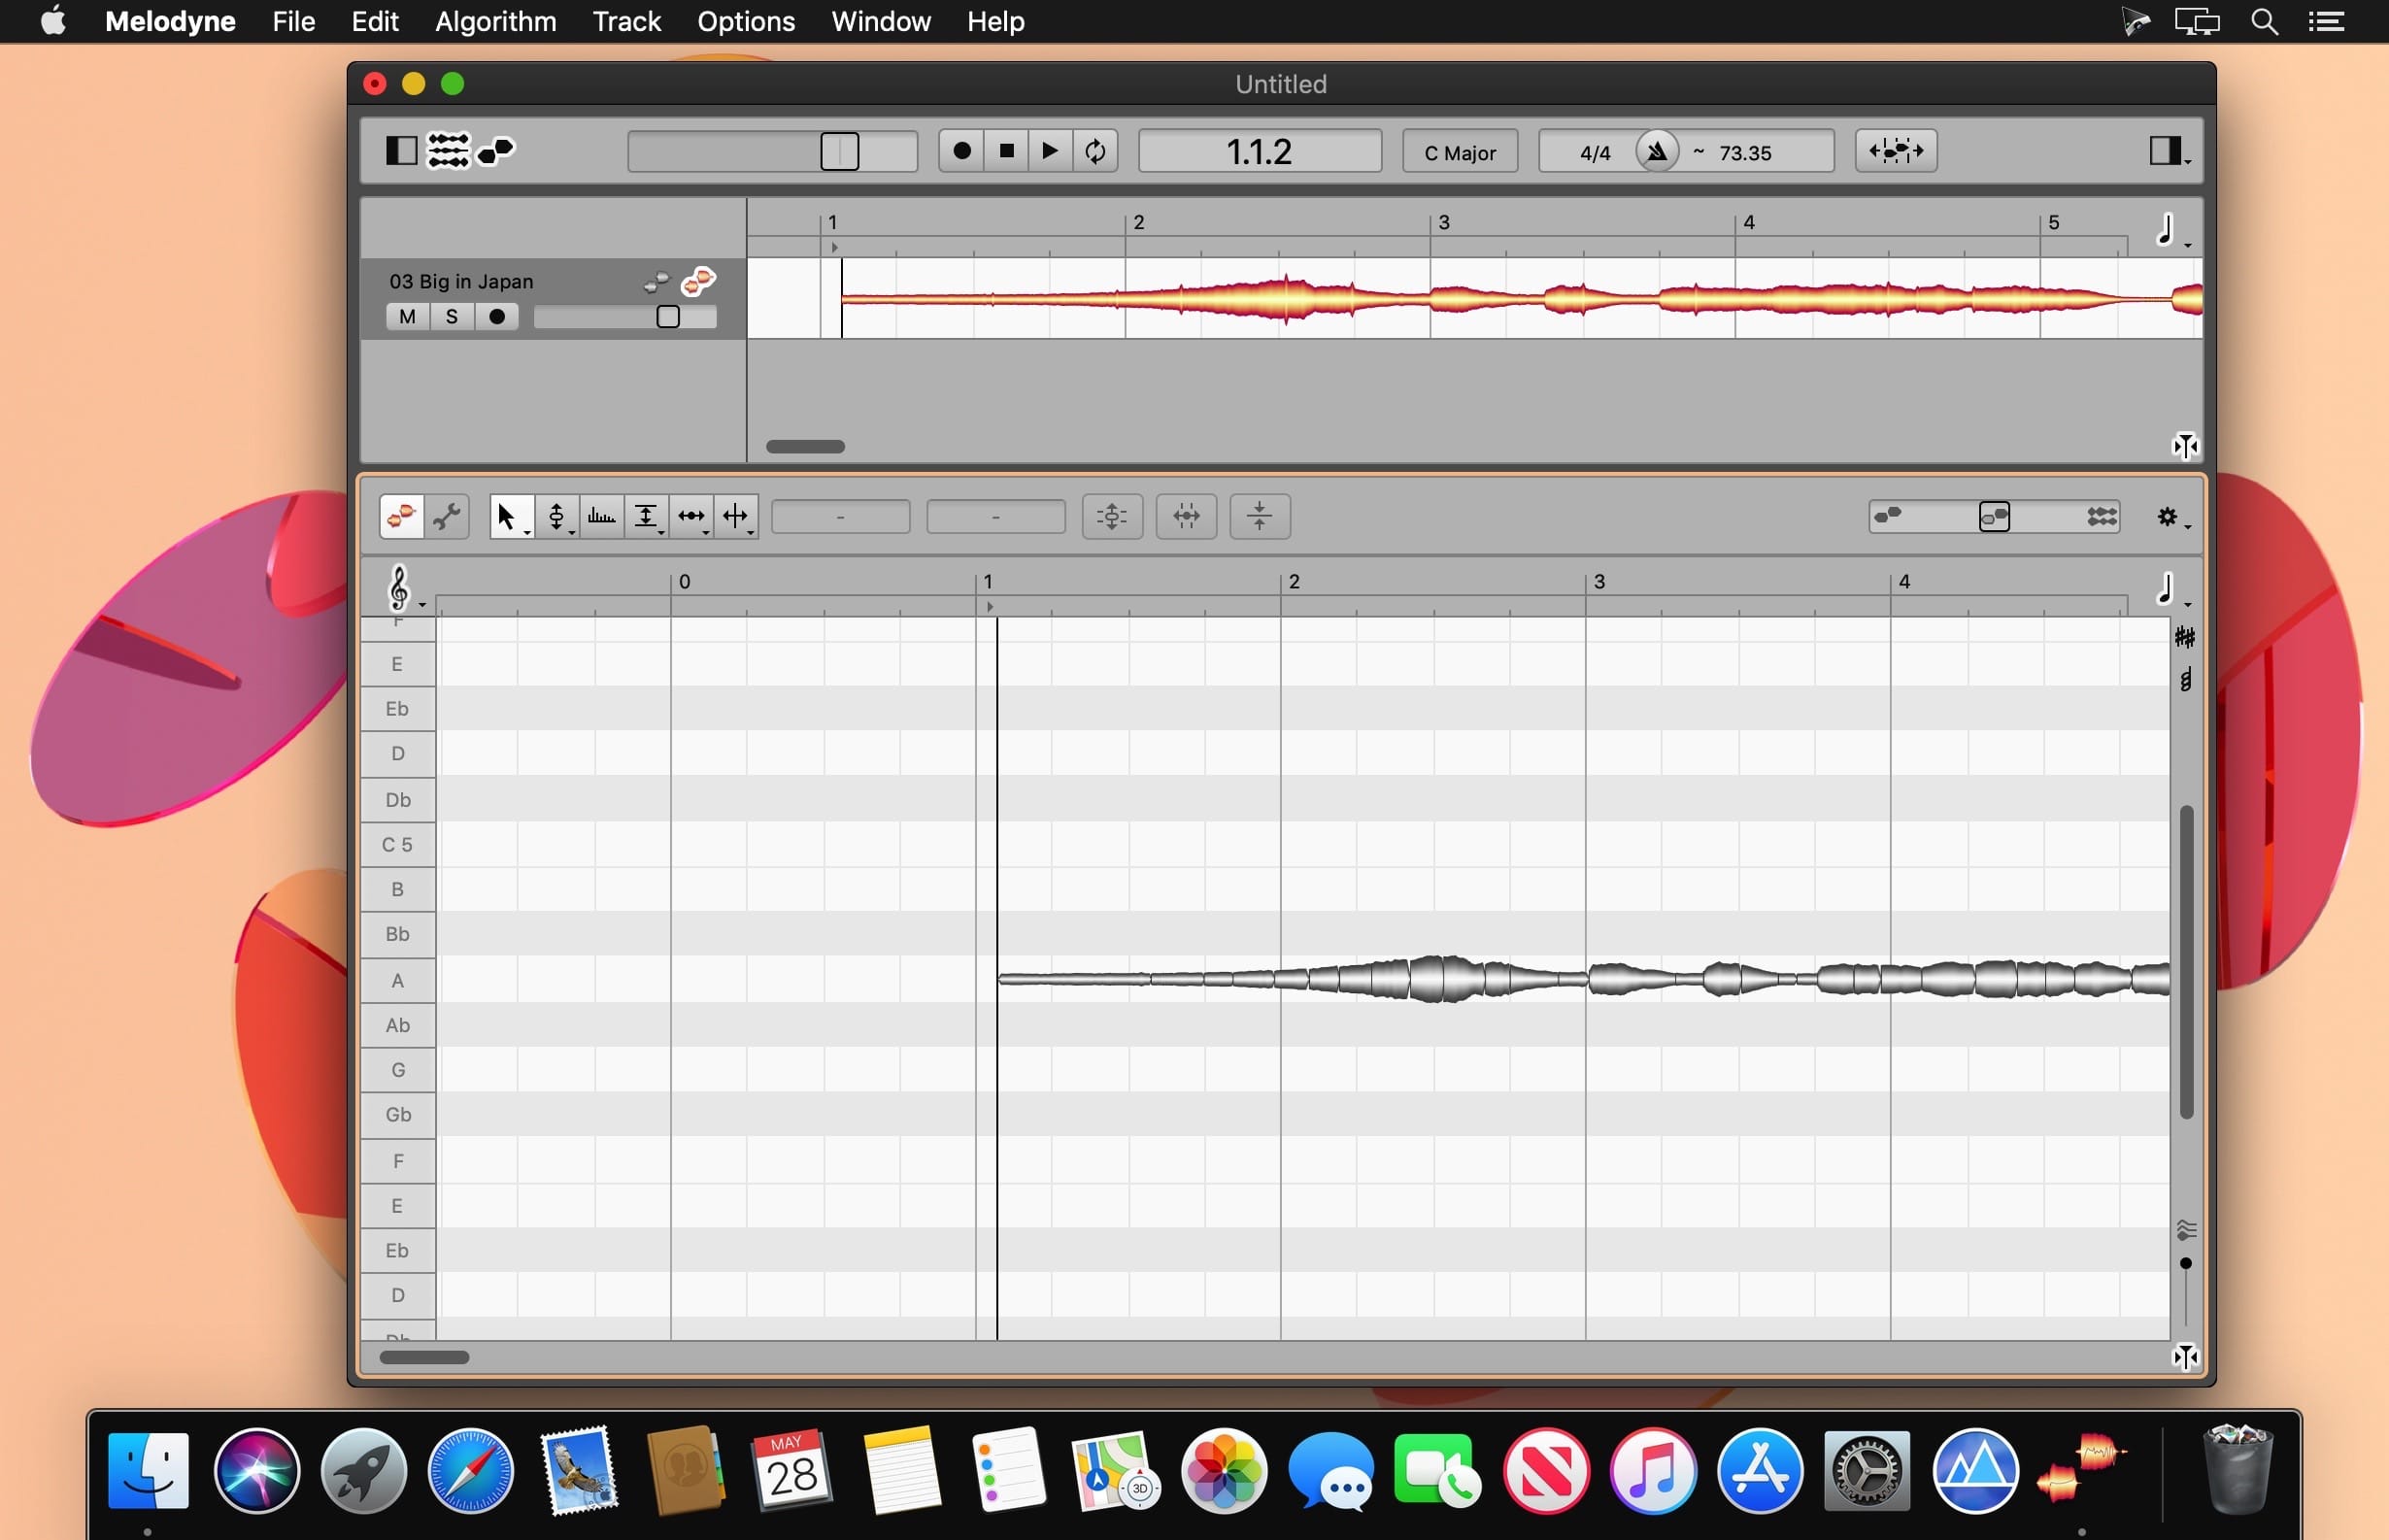This screenshot has height=1540, width=2389.
Task: Open the Note Assignment mode wrench icon
Action: click(x=447, y=516)
